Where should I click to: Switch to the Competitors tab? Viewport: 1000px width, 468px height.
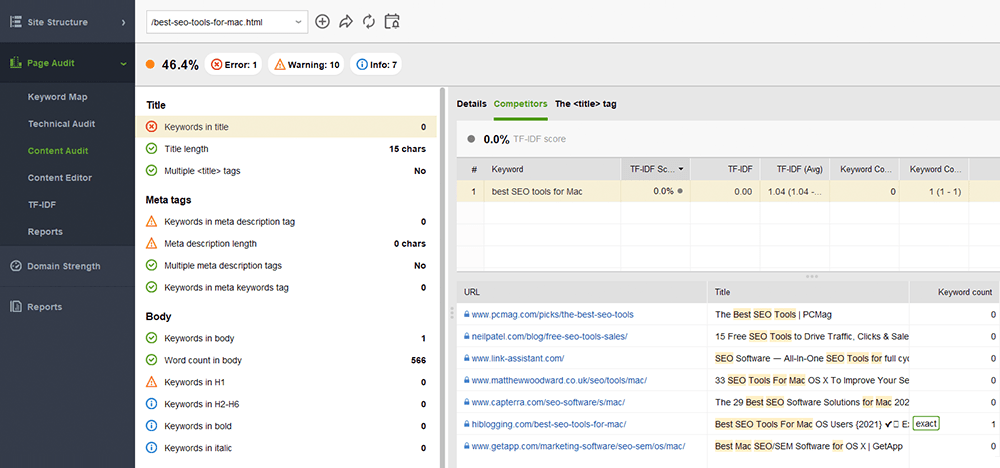click(520, 103)
